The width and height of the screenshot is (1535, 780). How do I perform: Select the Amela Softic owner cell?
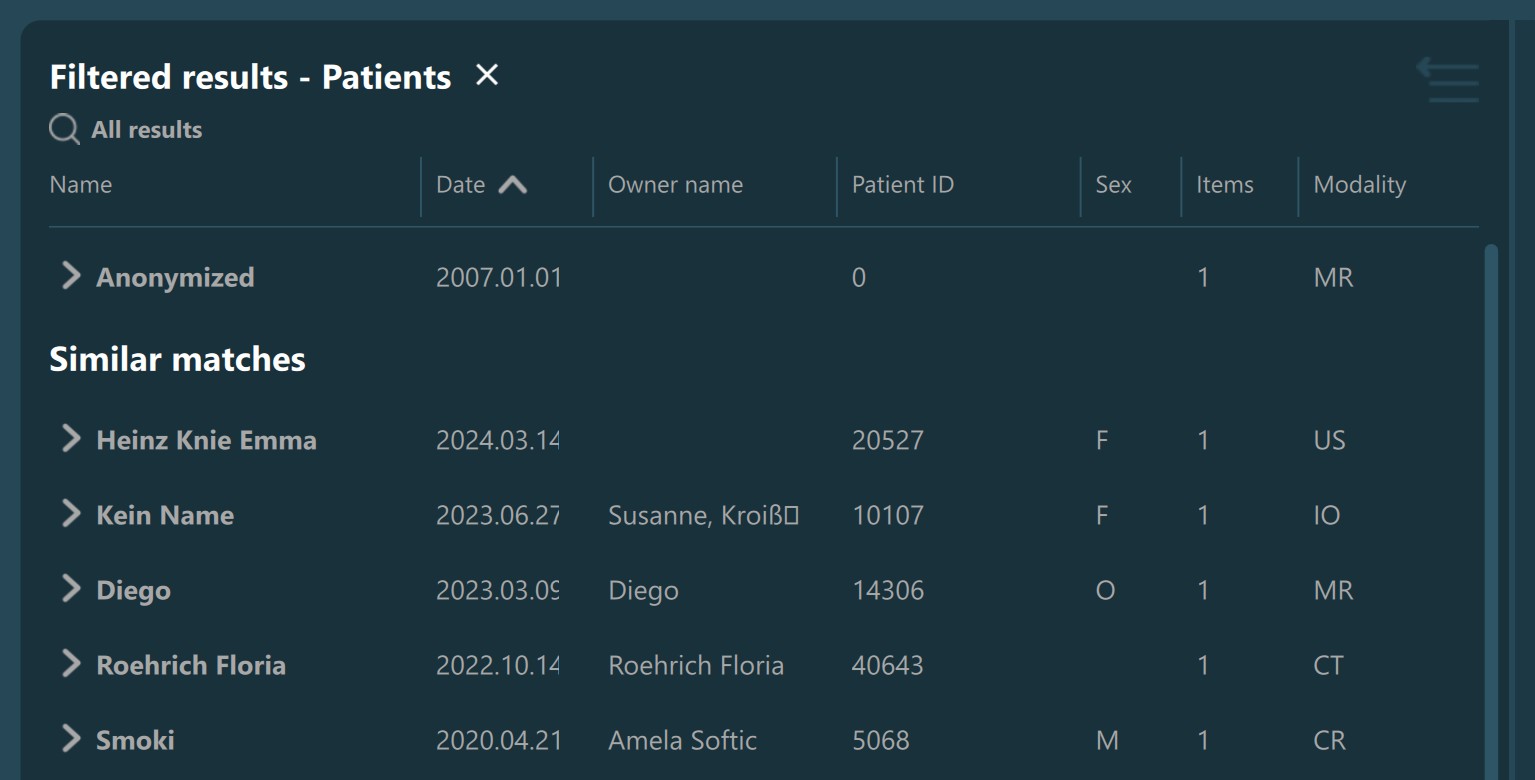click(x=682, y=740)
